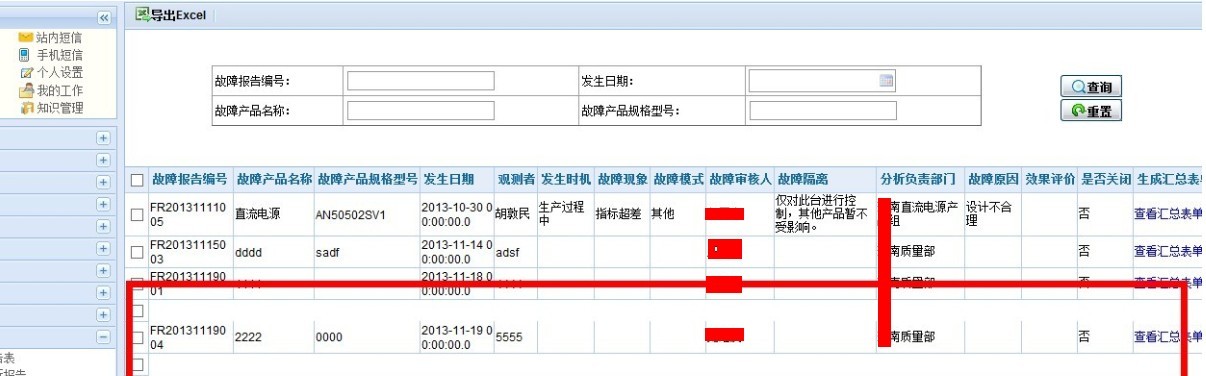The width and height of the screenshot is (1206, 376).
Task: Select all rows with header checkbox
Action: click(x=137, y=180)
